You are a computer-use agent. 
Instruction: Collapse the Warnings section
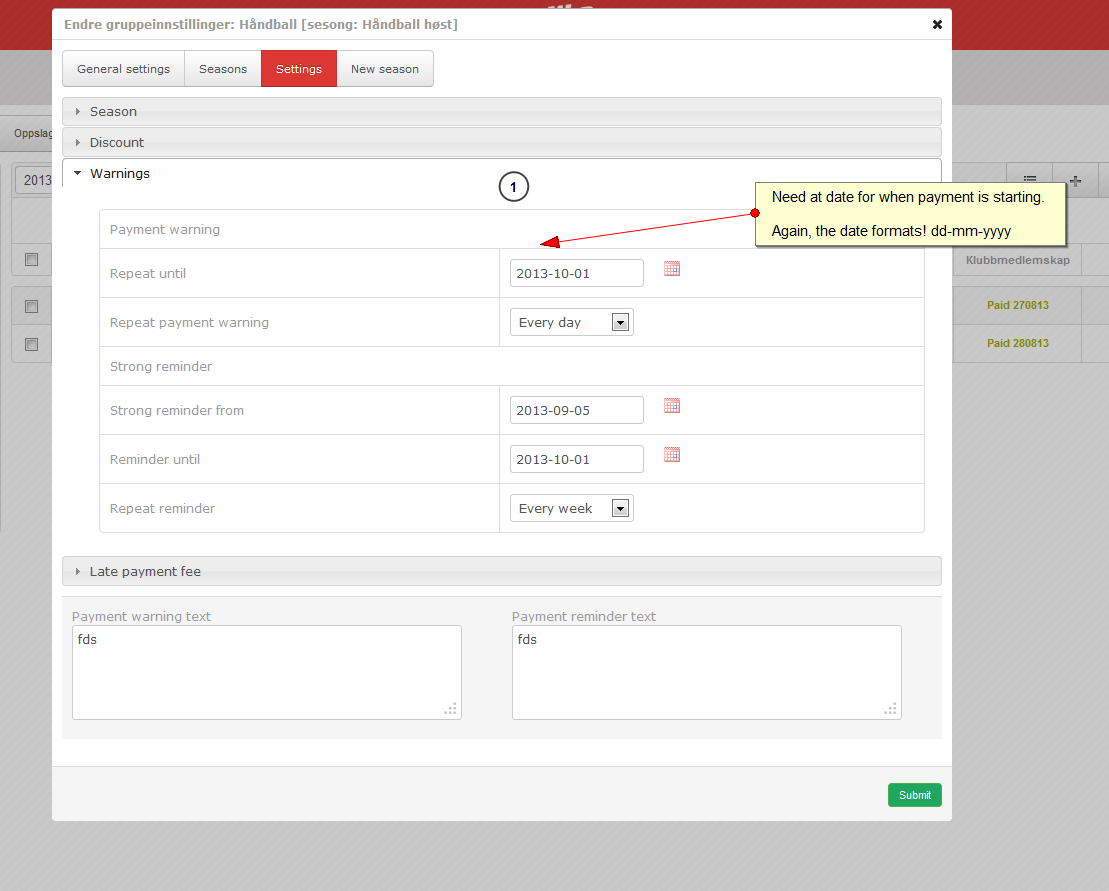point(119,173)
